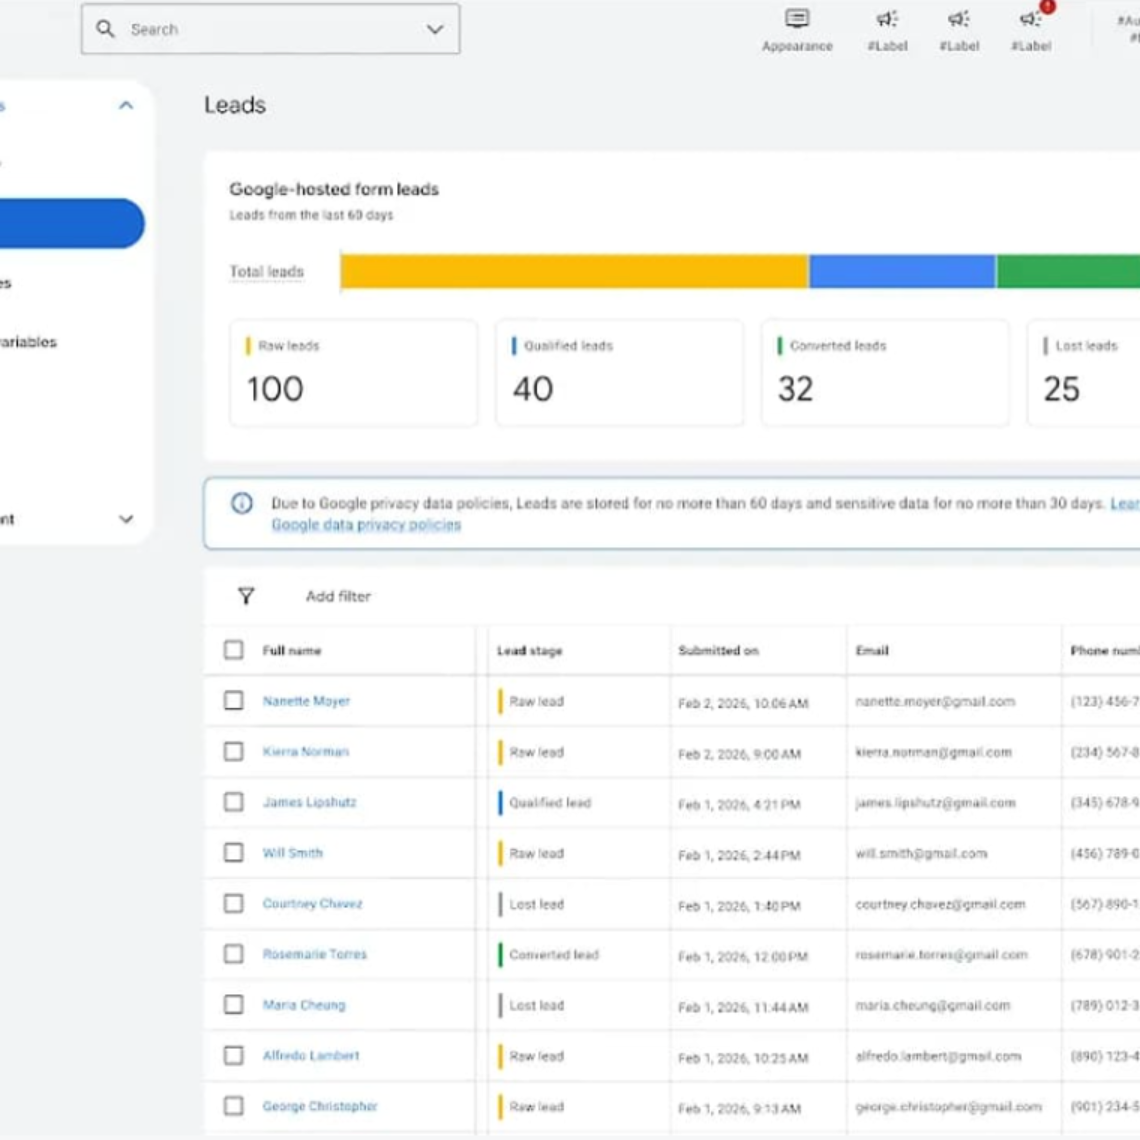
Task: Click the filter funnel icon
Action: 246,596
